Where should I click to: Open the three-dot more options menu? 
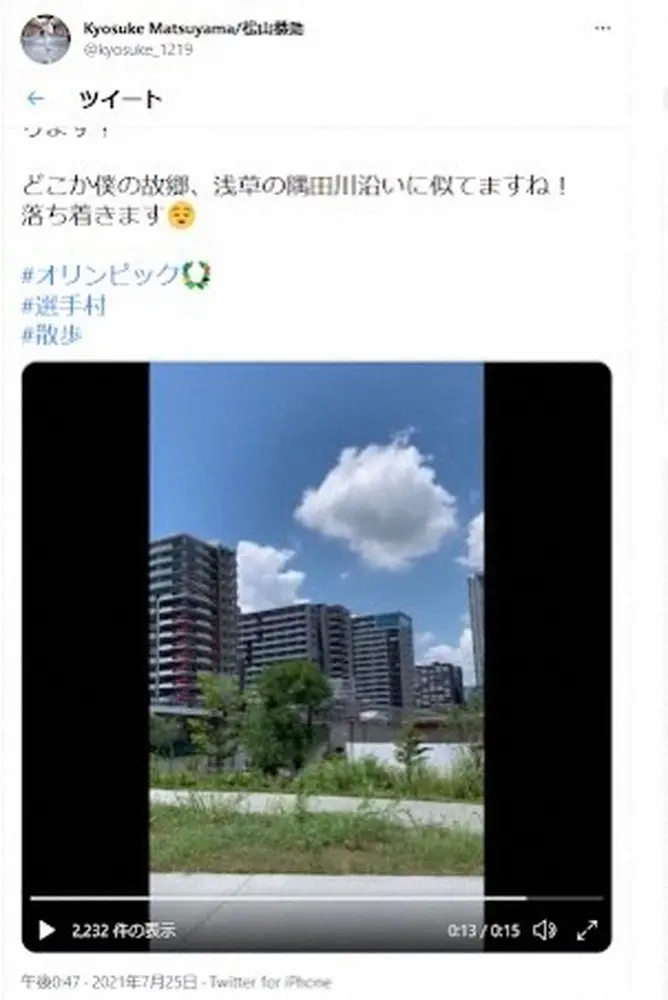pyautogui.click(x=602, y=29)
